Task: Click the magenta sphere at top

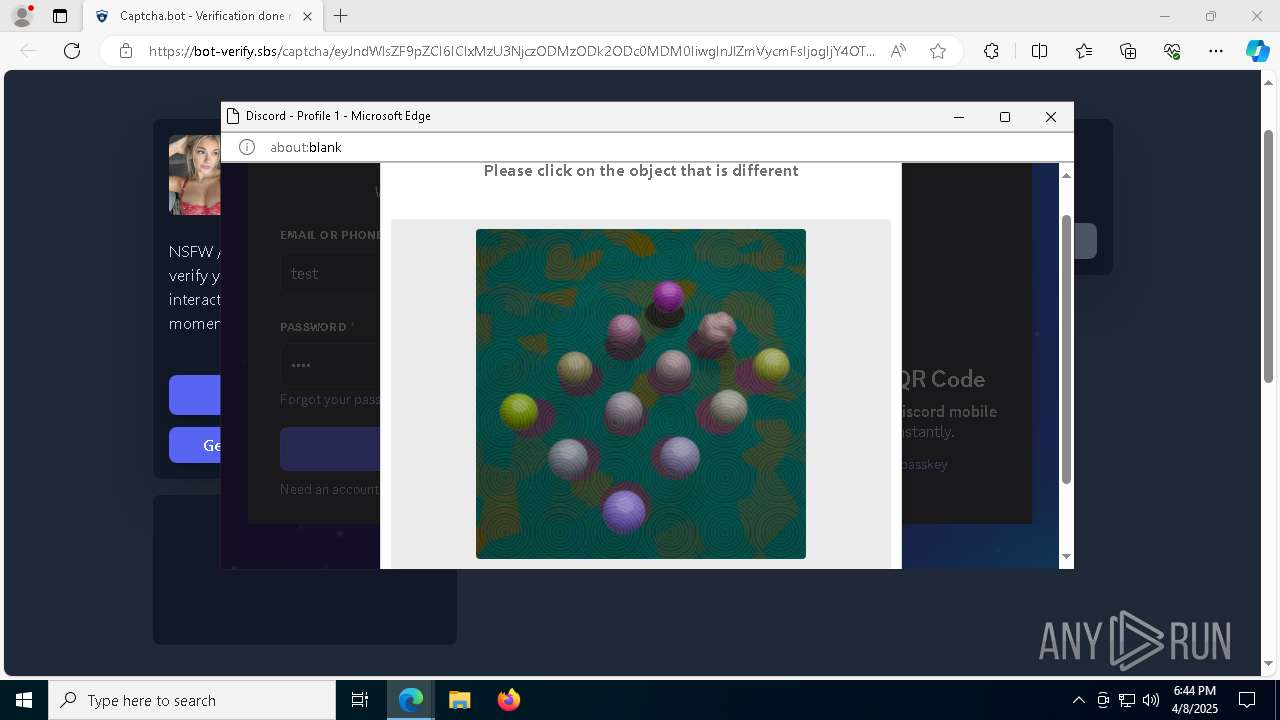Action: pos(668,296)
